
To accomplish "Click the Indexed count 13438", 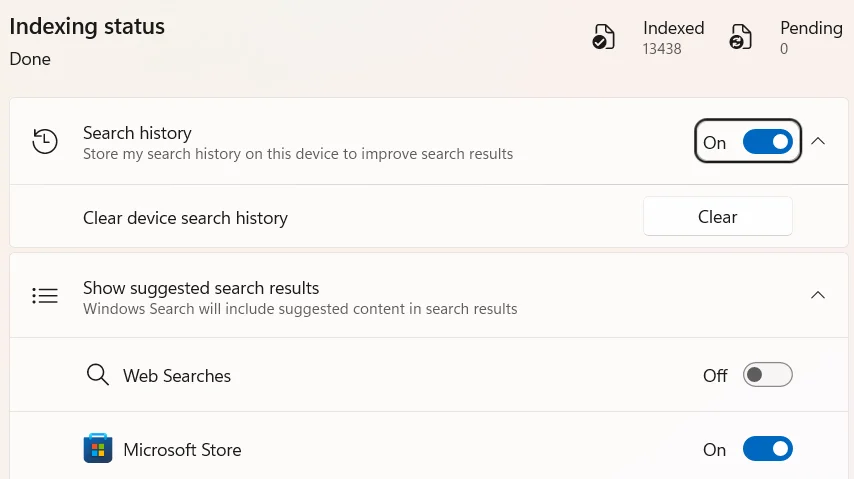I will click(x=662, y=49).
